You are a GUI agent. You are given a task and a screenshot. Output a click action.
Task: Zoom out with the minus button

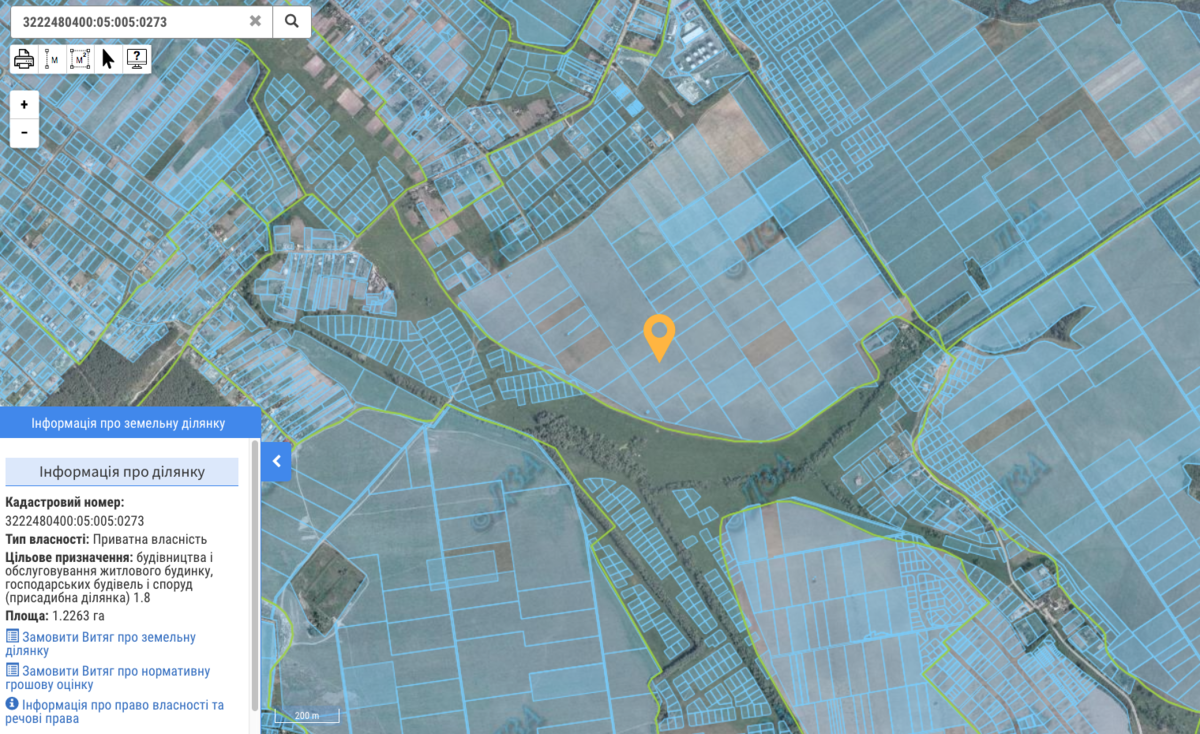click(24, 132)
